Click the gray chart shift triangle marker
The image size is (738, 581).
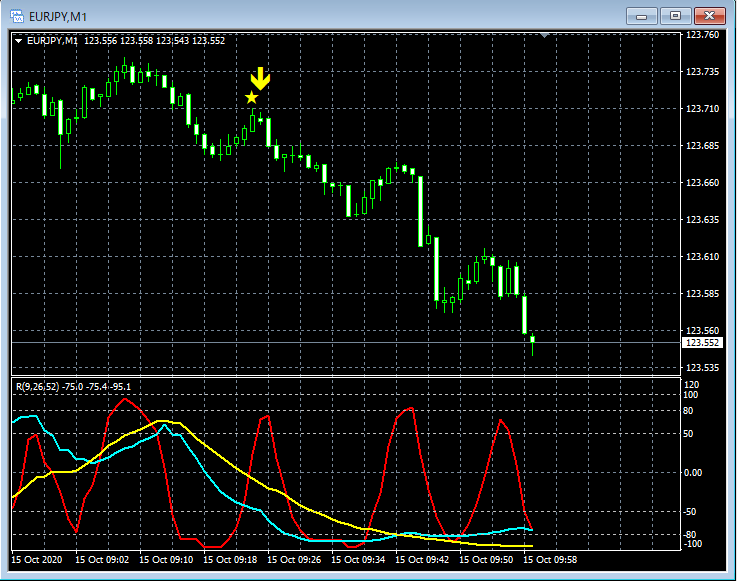(545, 36)
